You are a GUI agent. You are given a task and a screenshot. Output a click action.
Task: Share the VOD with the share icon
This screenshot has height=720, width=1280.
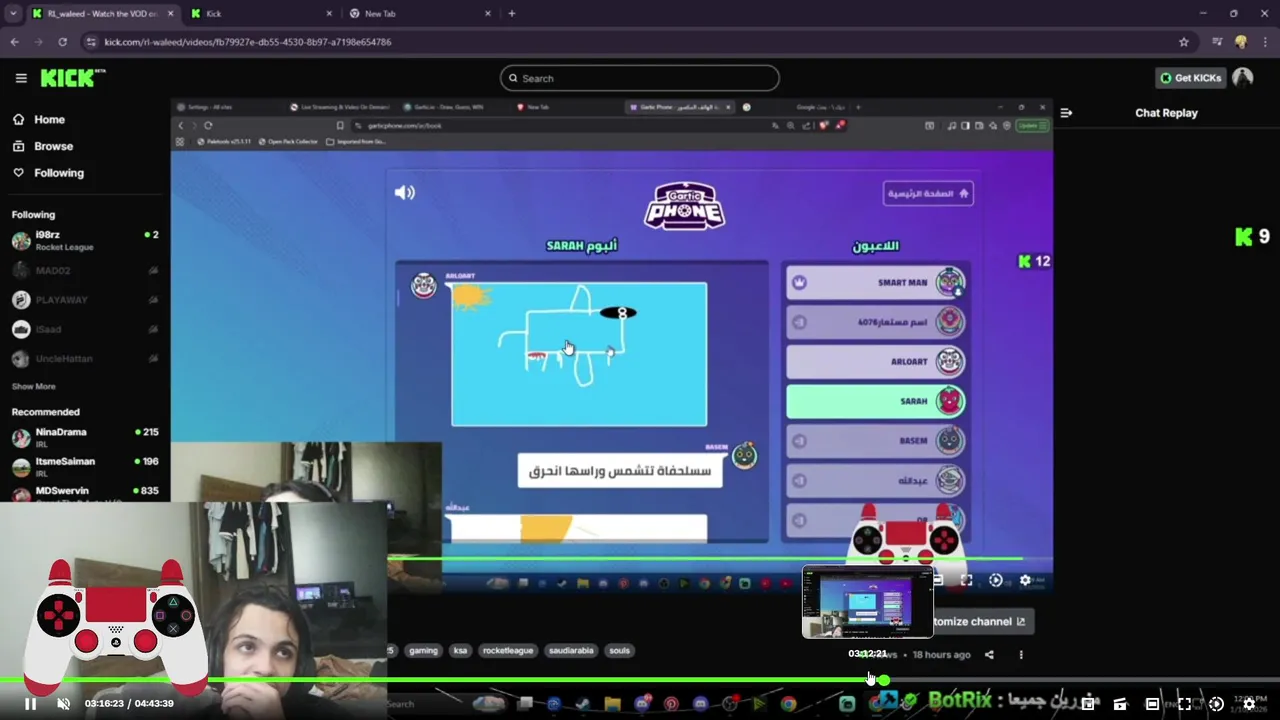tap(989, 655)
